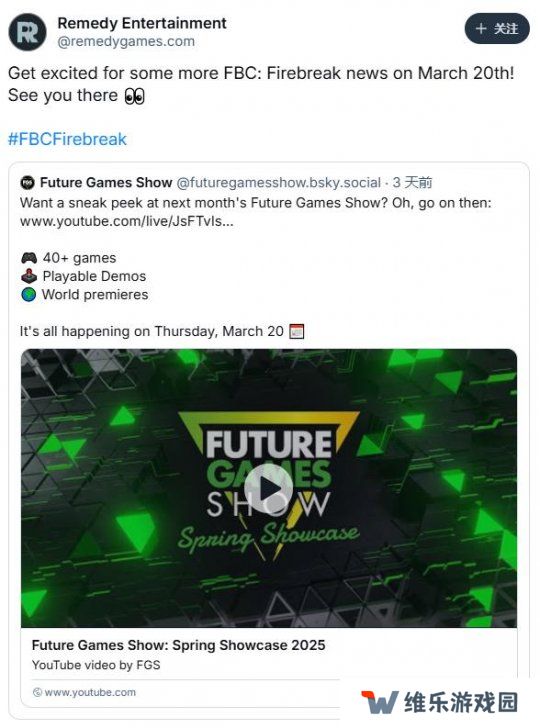Click the eyes emoji in the post
Image resolution: width=540 pixels, height=728 pixels.
pyautogui.click(x=135, y=96)
